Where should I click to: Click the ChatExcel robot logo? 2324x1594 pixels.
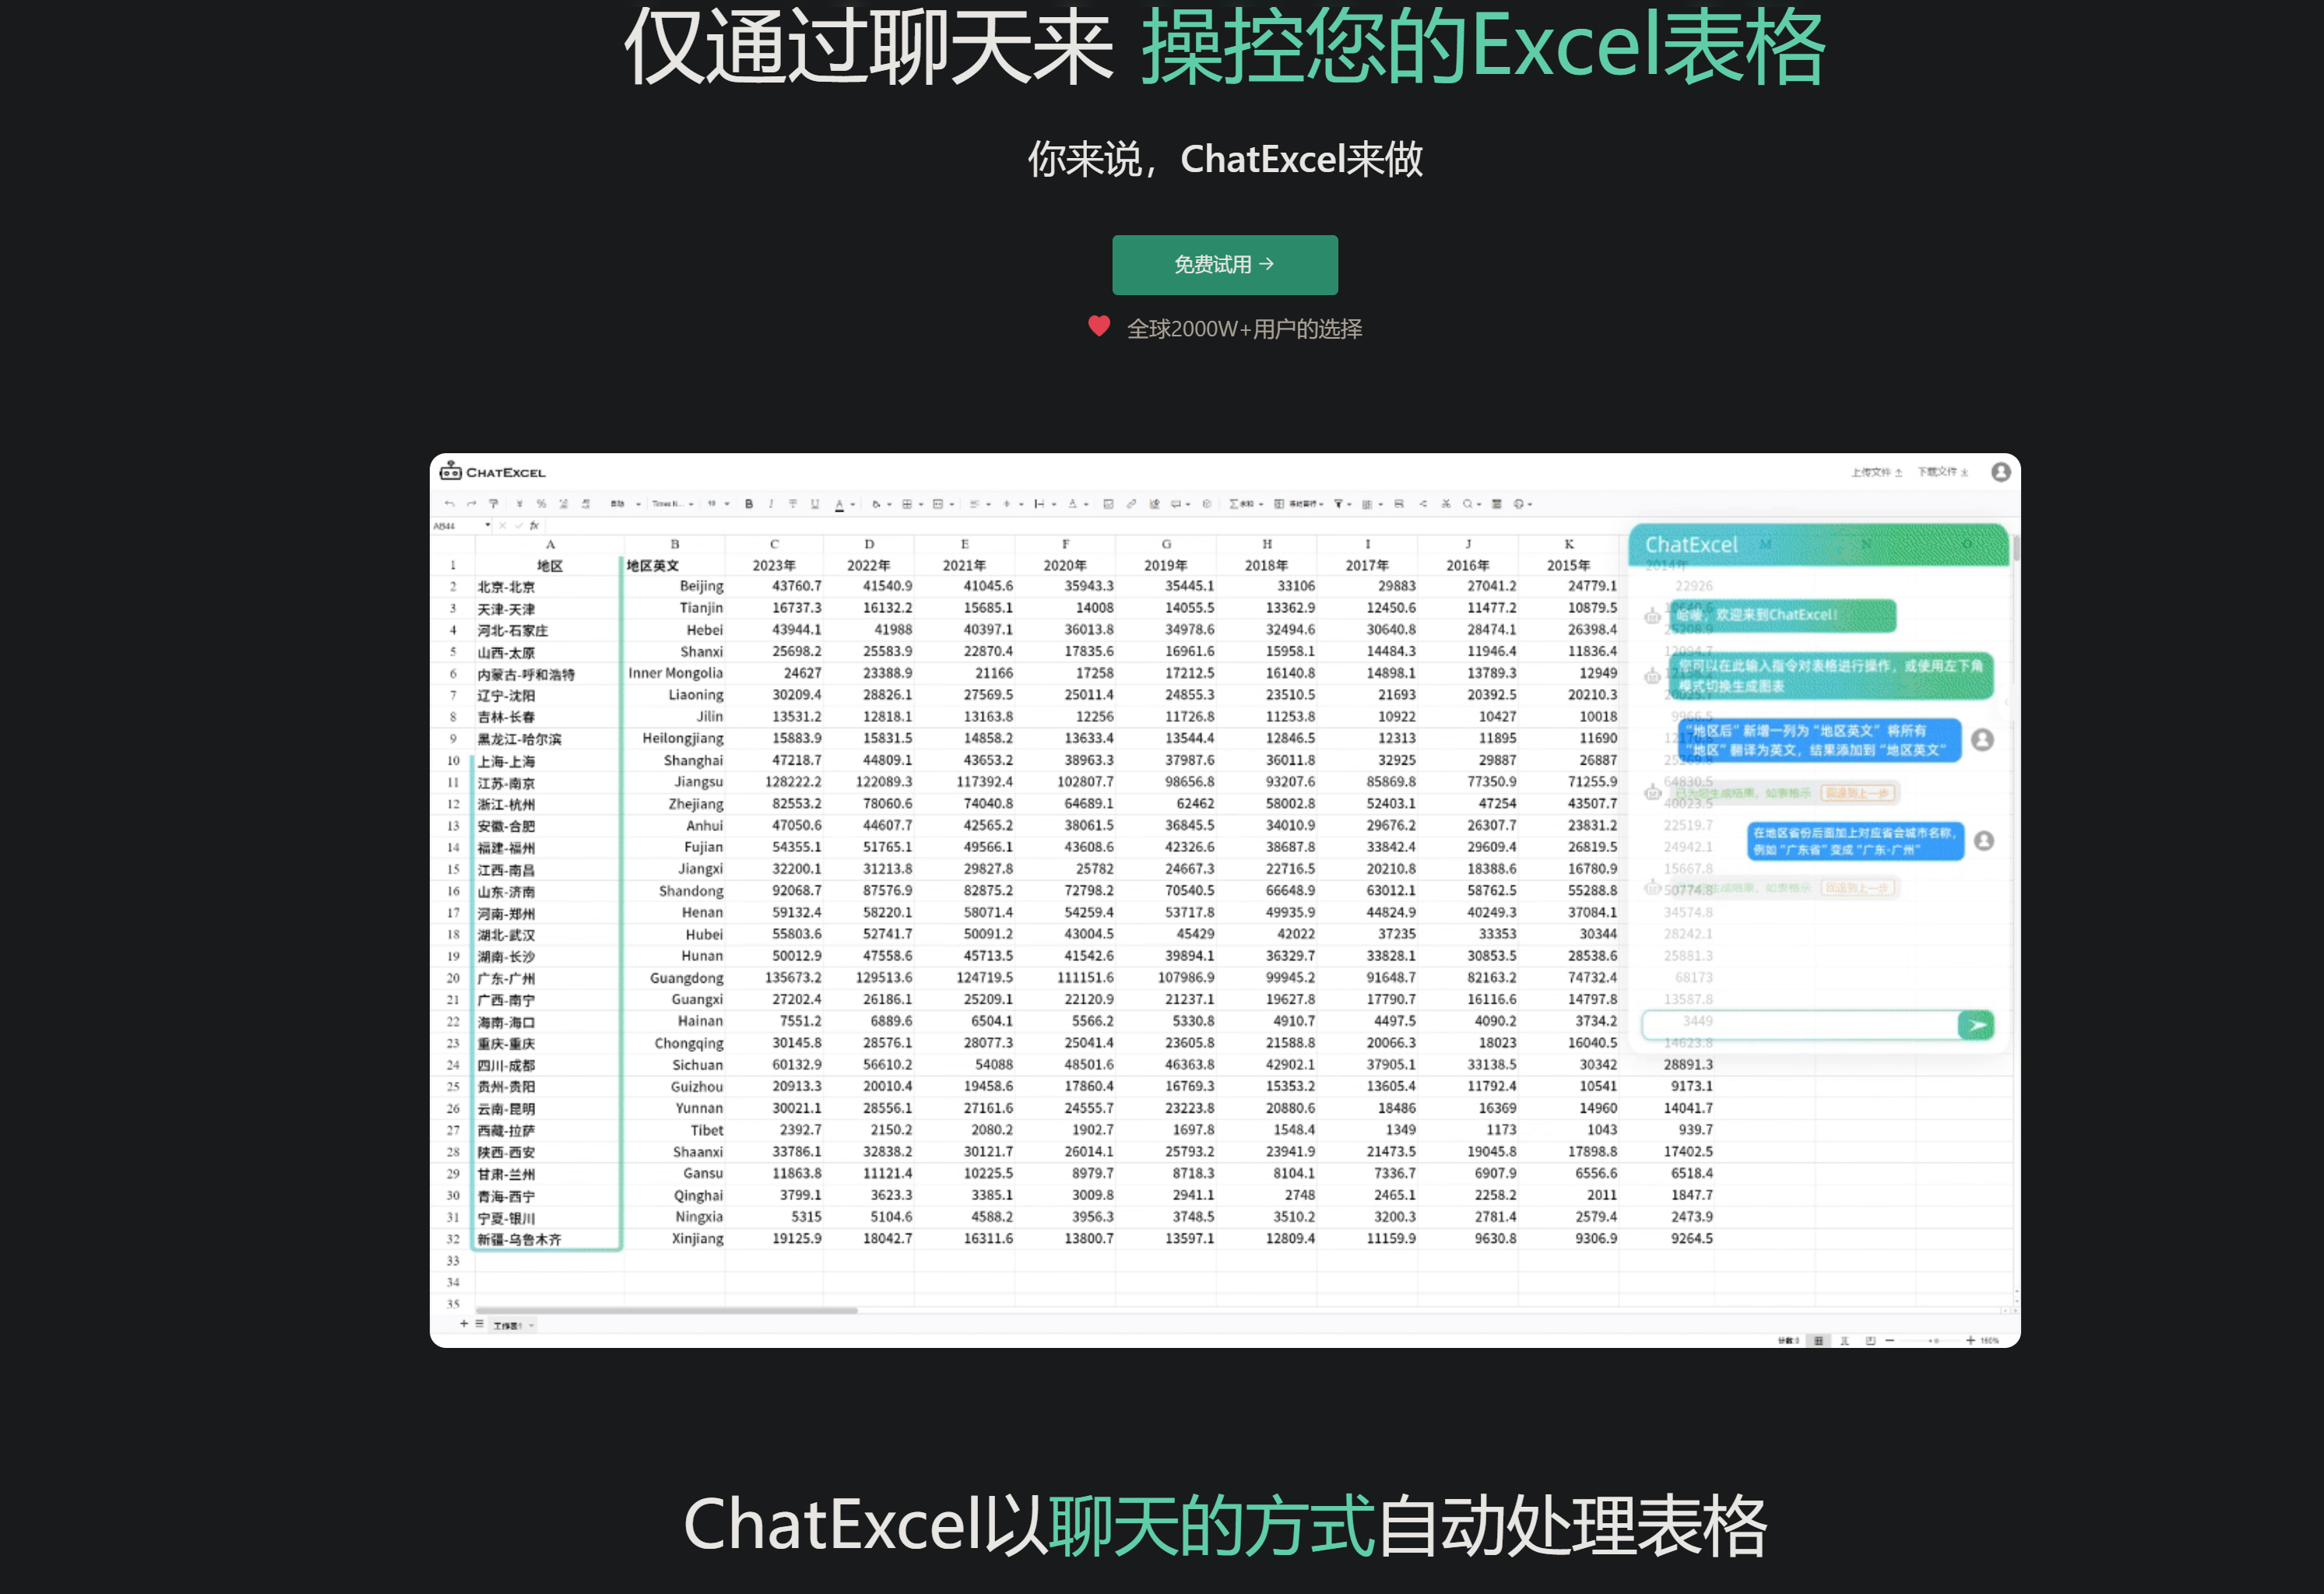click(x=450, y=471)
